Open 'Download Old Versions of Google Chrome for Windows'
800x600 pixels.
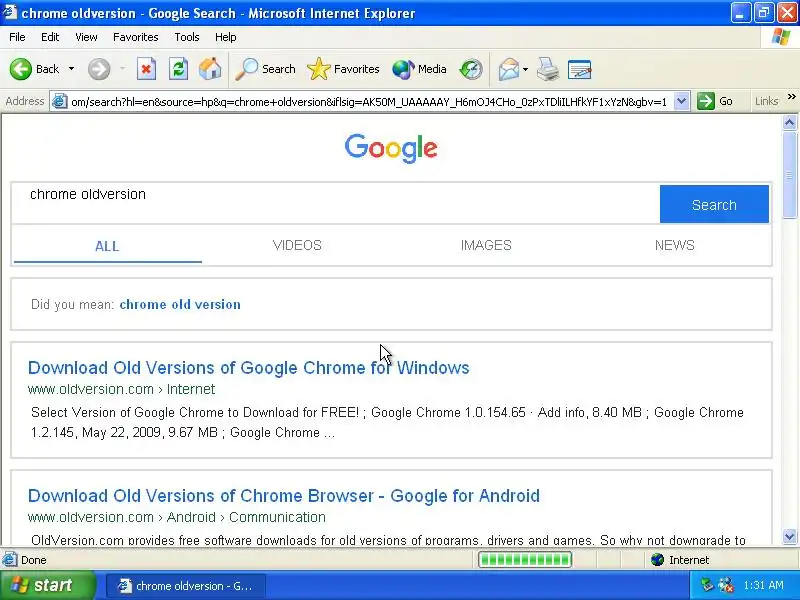[x=248, y=368]
